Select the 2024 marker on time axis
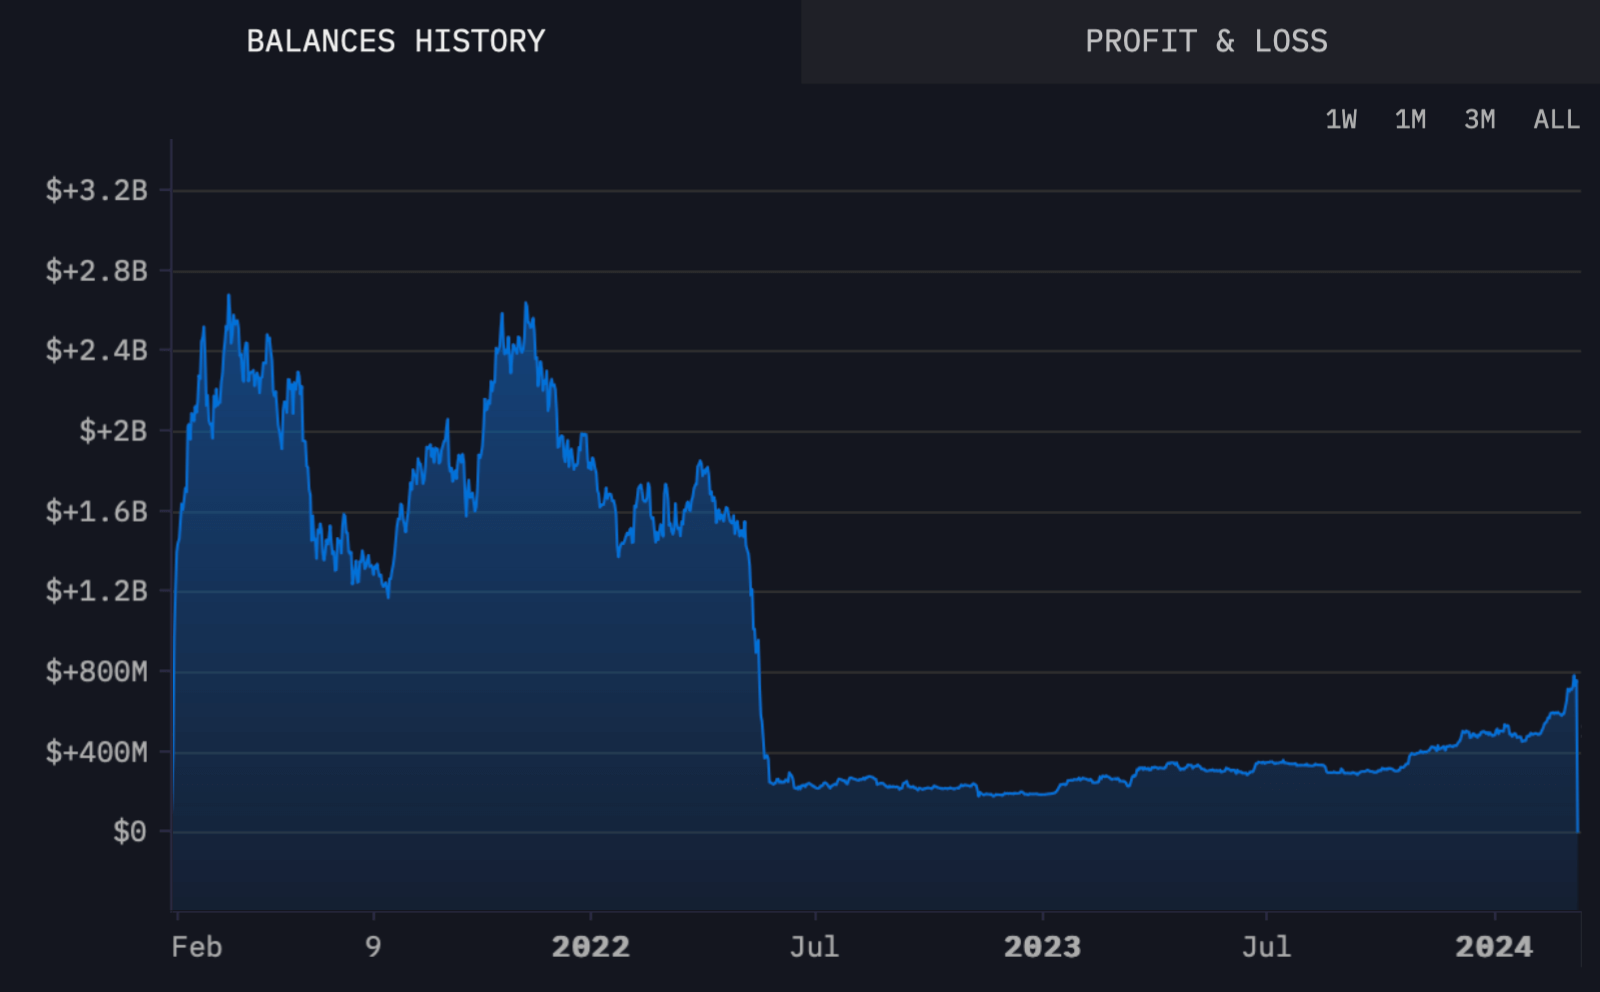 pos(1493,947)
